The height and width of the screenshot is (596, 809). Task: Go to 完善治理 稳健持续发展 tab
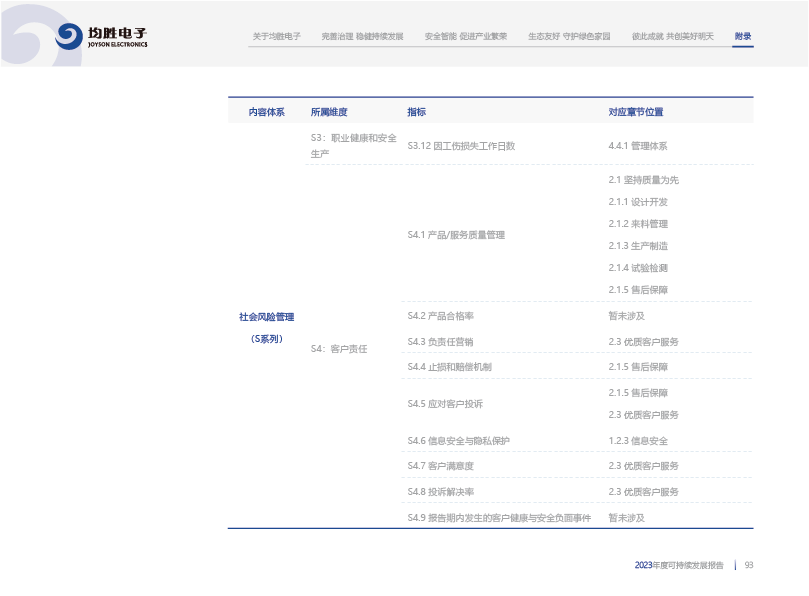point(362,36)
